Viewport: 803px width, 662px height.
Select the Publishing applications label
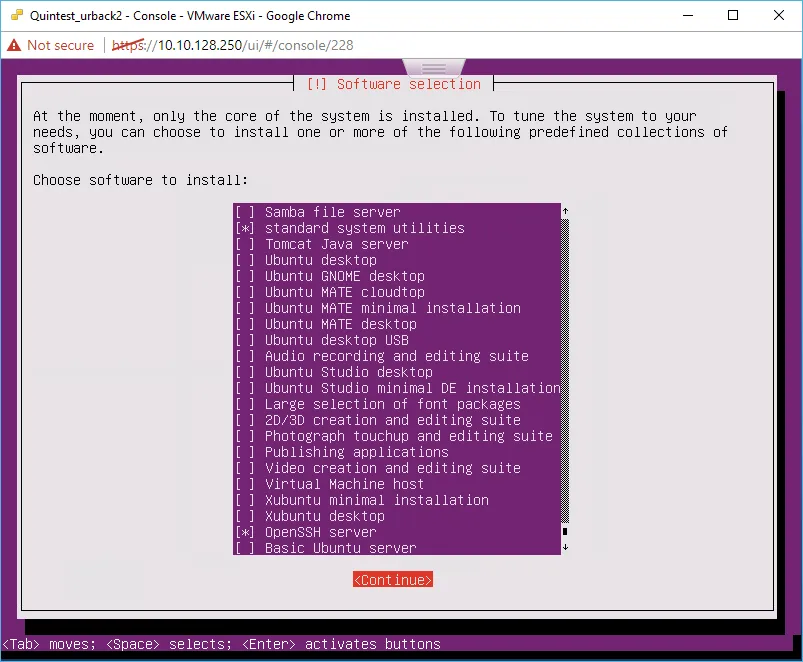point(356,452)
